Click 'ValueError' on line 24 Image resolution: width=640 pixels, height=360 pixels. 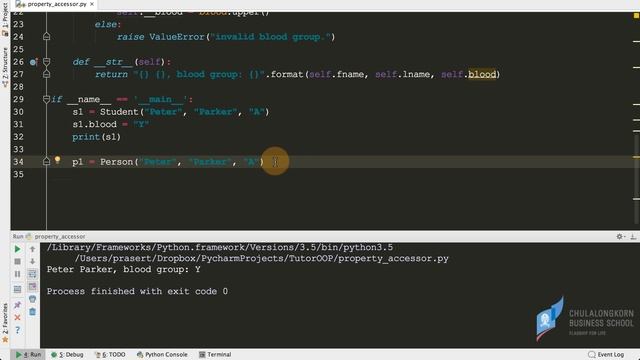click(177, 37)
